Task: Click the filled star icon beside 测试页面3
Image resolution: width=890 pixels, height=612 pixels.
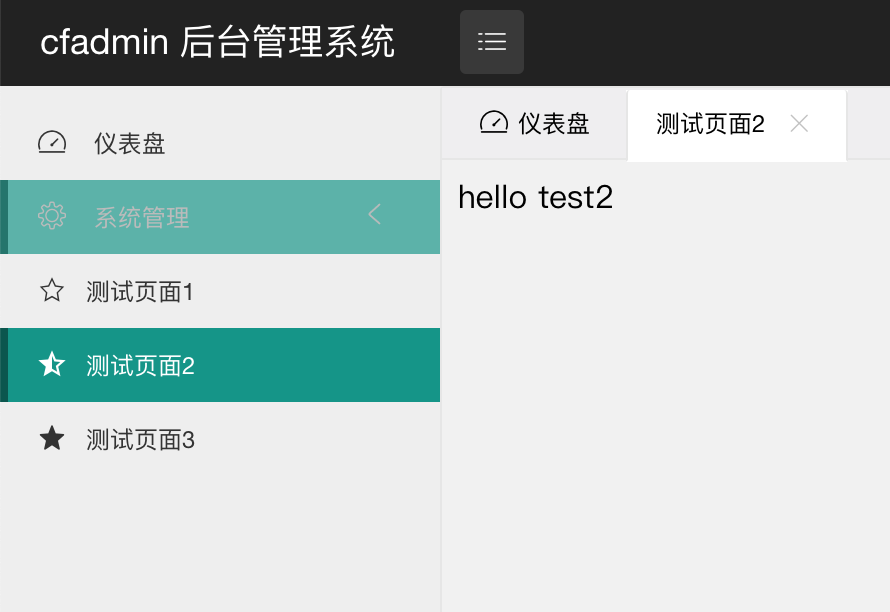Action: (52, 439)
